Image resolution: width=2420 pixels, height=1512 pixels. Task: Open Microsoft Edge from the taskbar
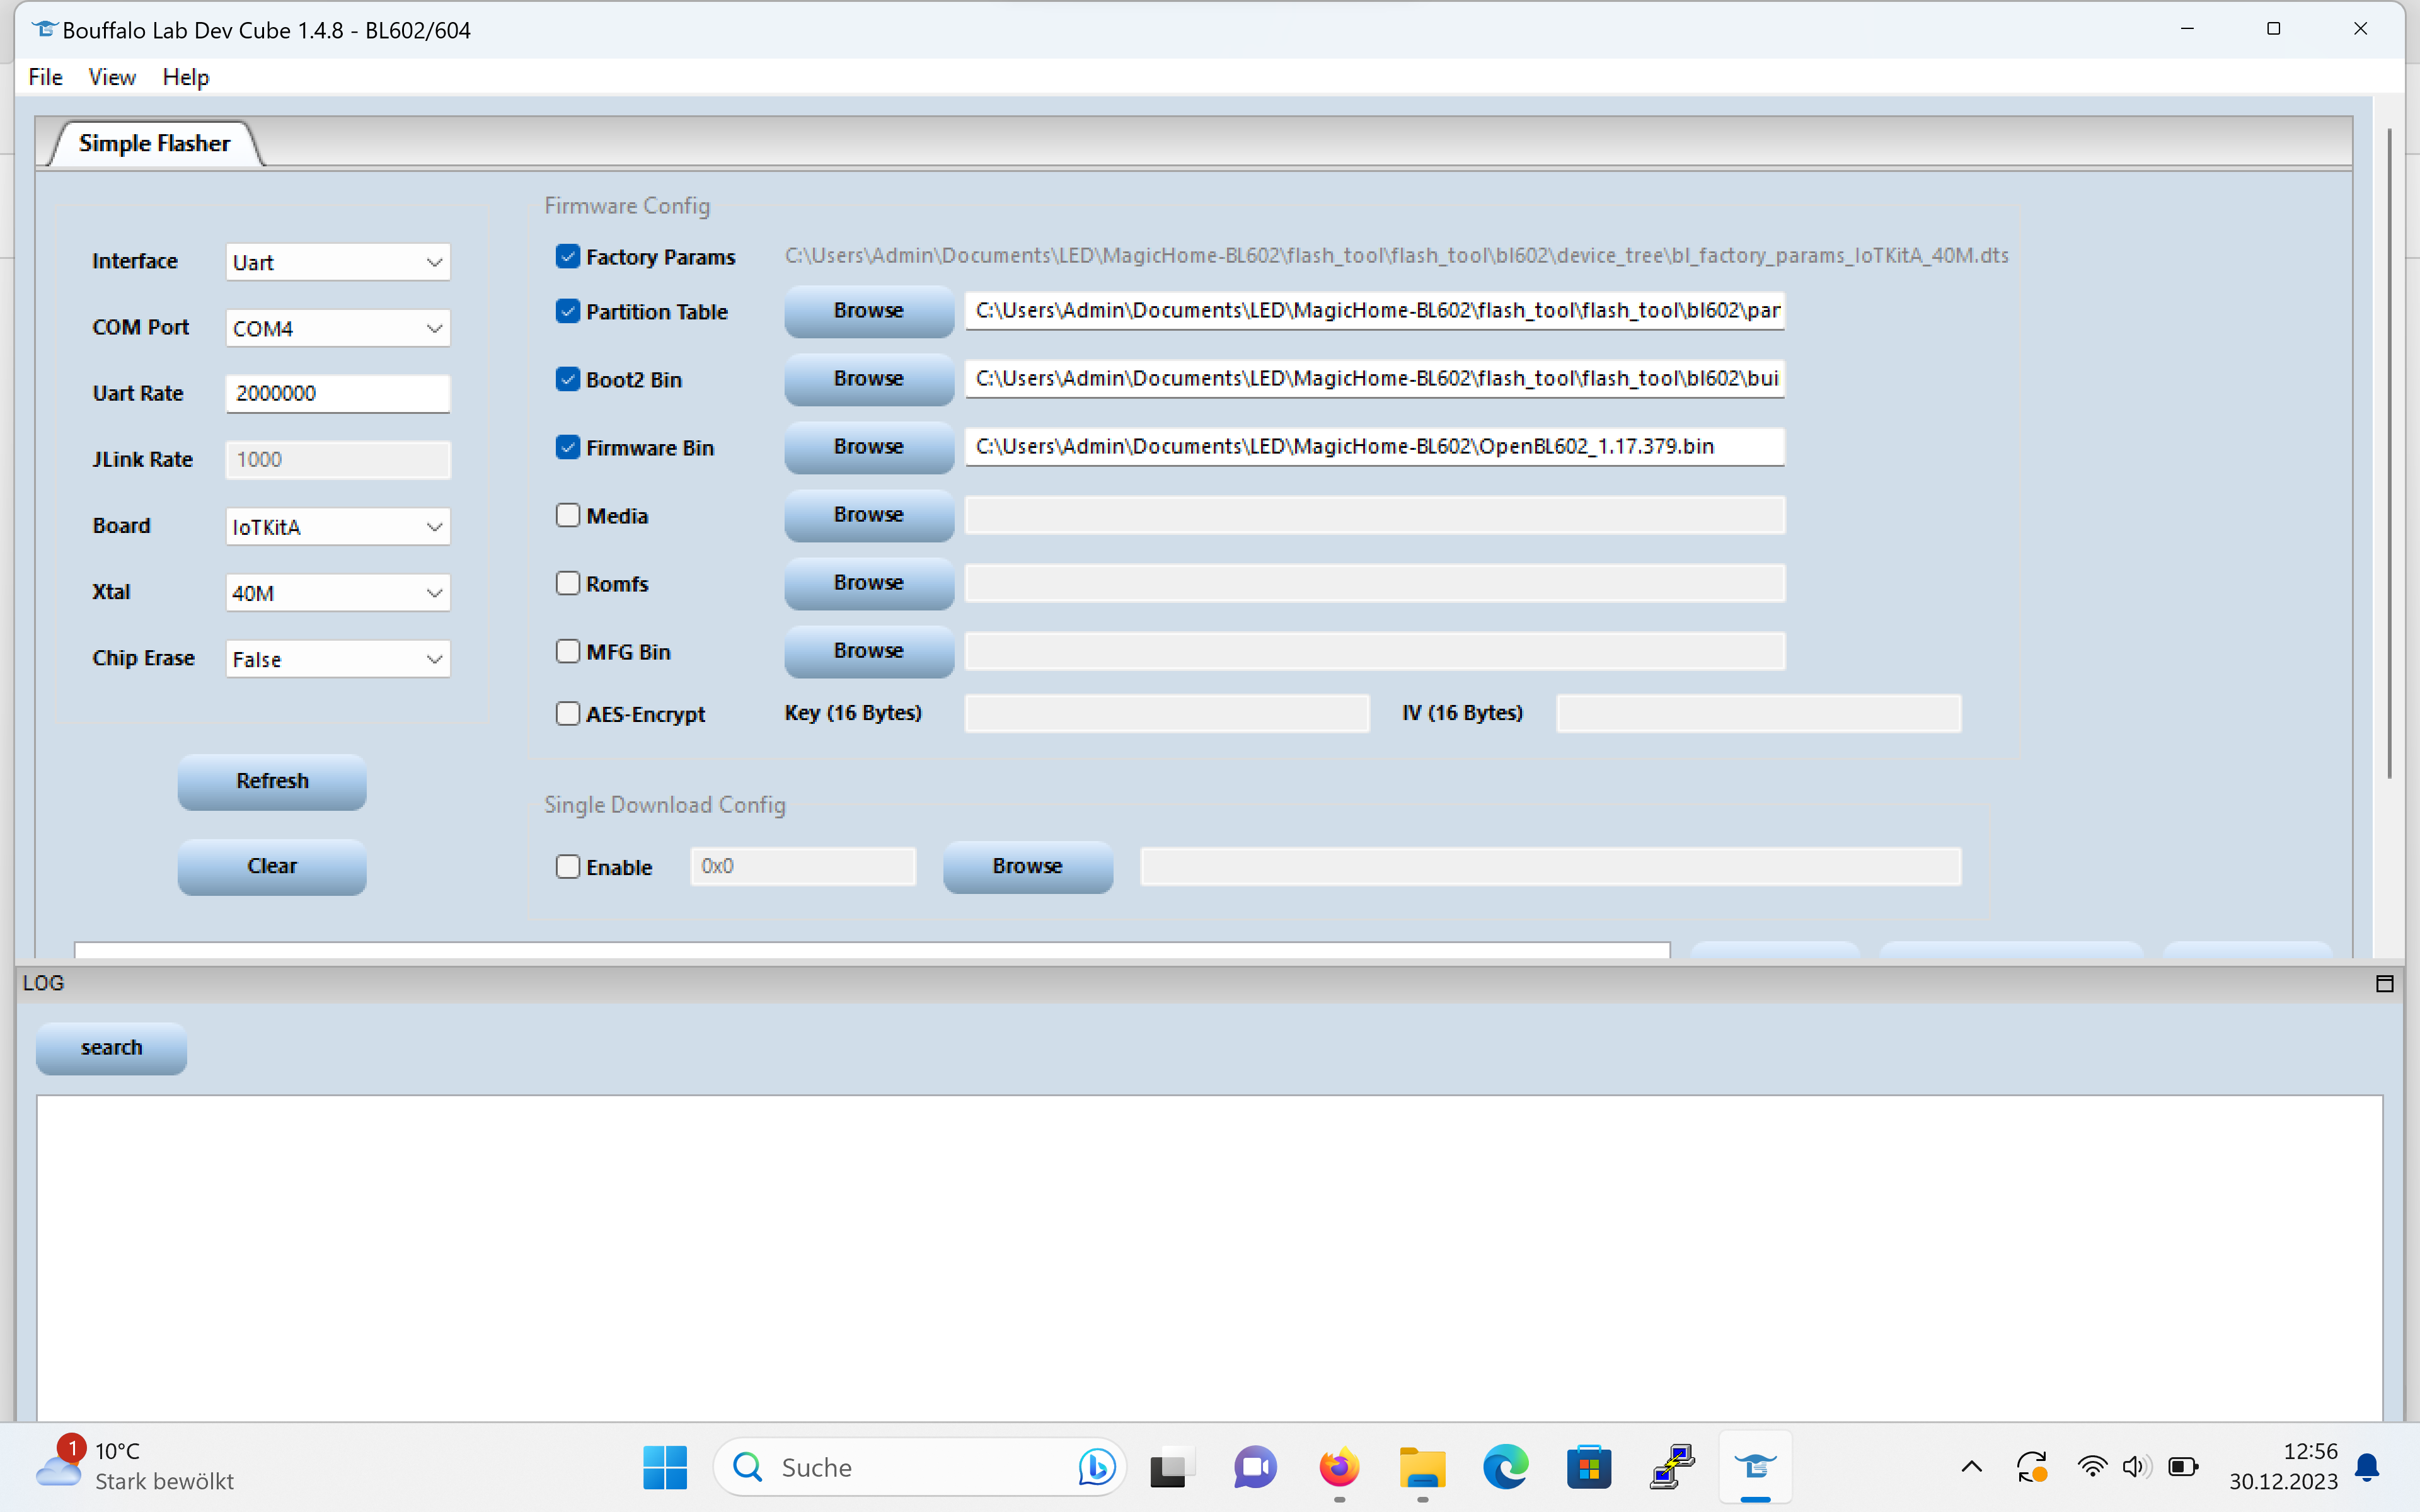(1505, 1467)
